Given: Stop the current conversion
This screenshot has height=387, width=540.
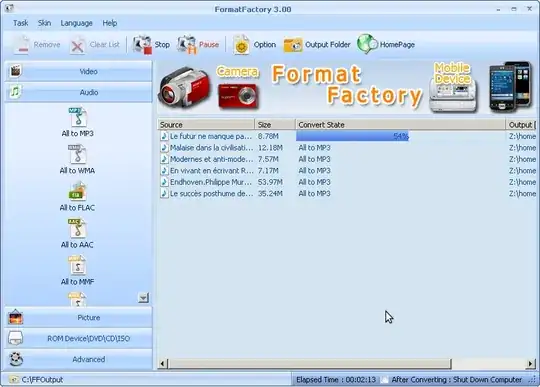Looking at the screenshot, I should click(152, 45).
